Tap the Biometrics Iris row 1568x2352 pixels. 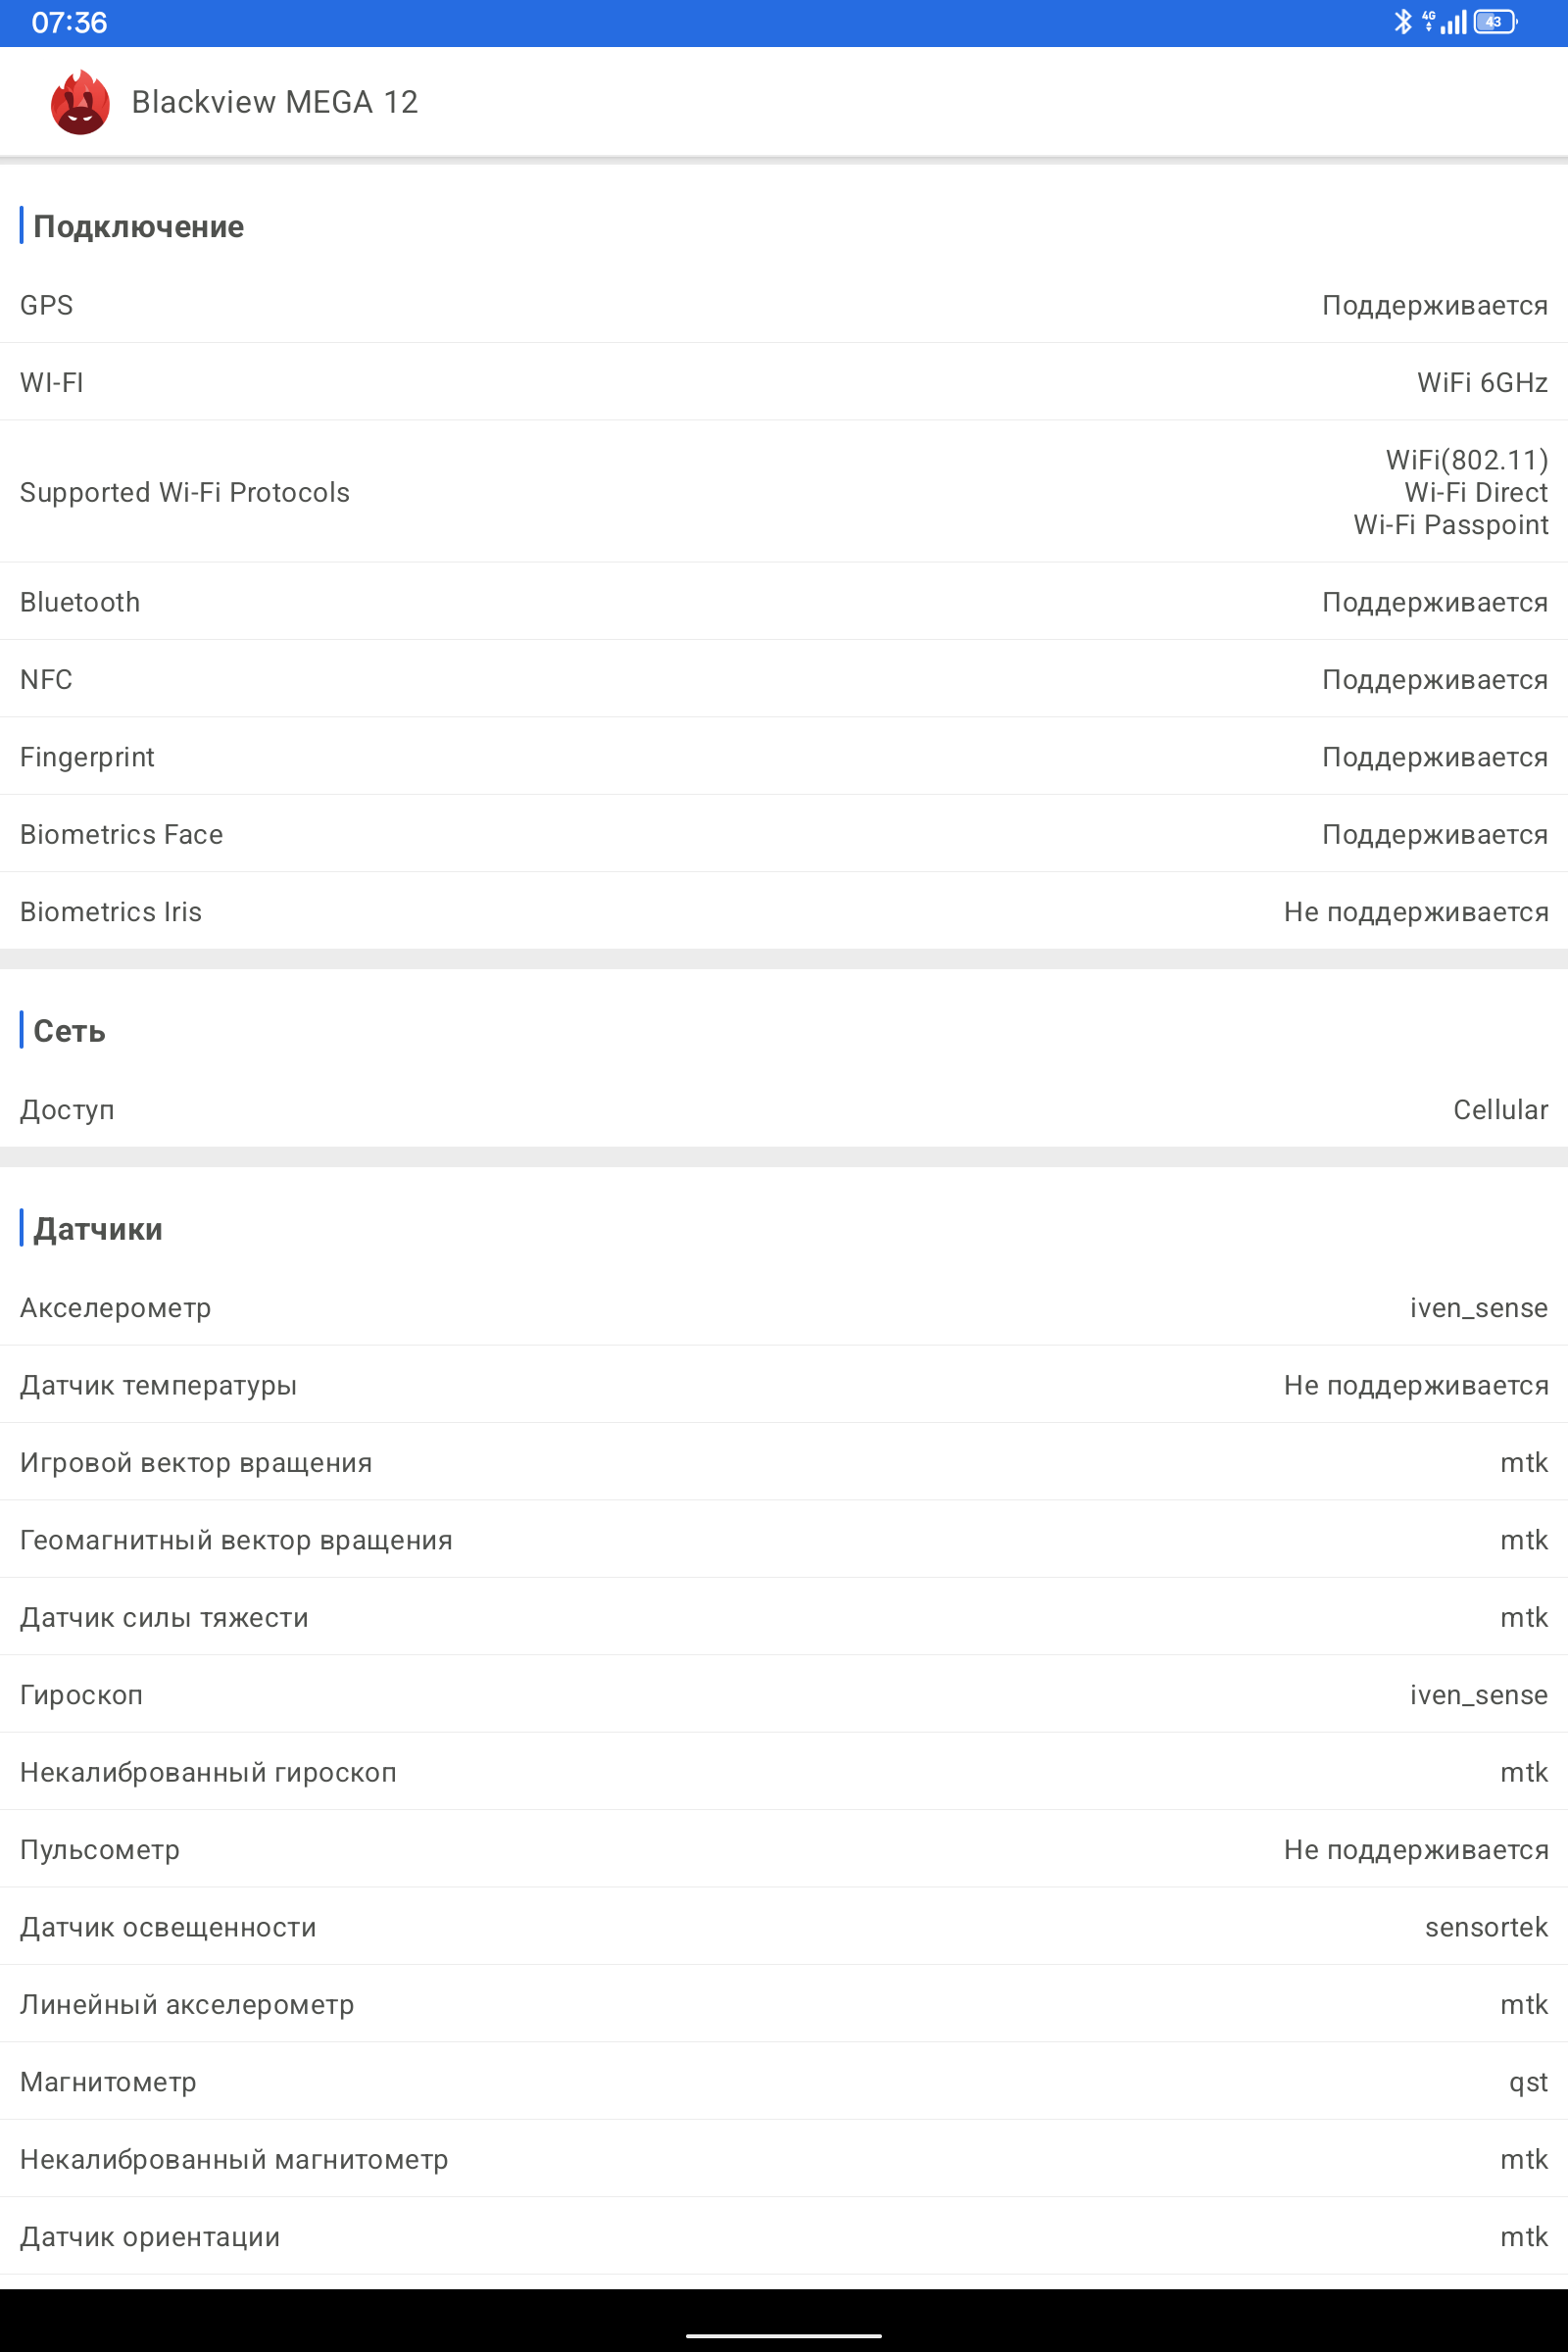tap(784, 911)
